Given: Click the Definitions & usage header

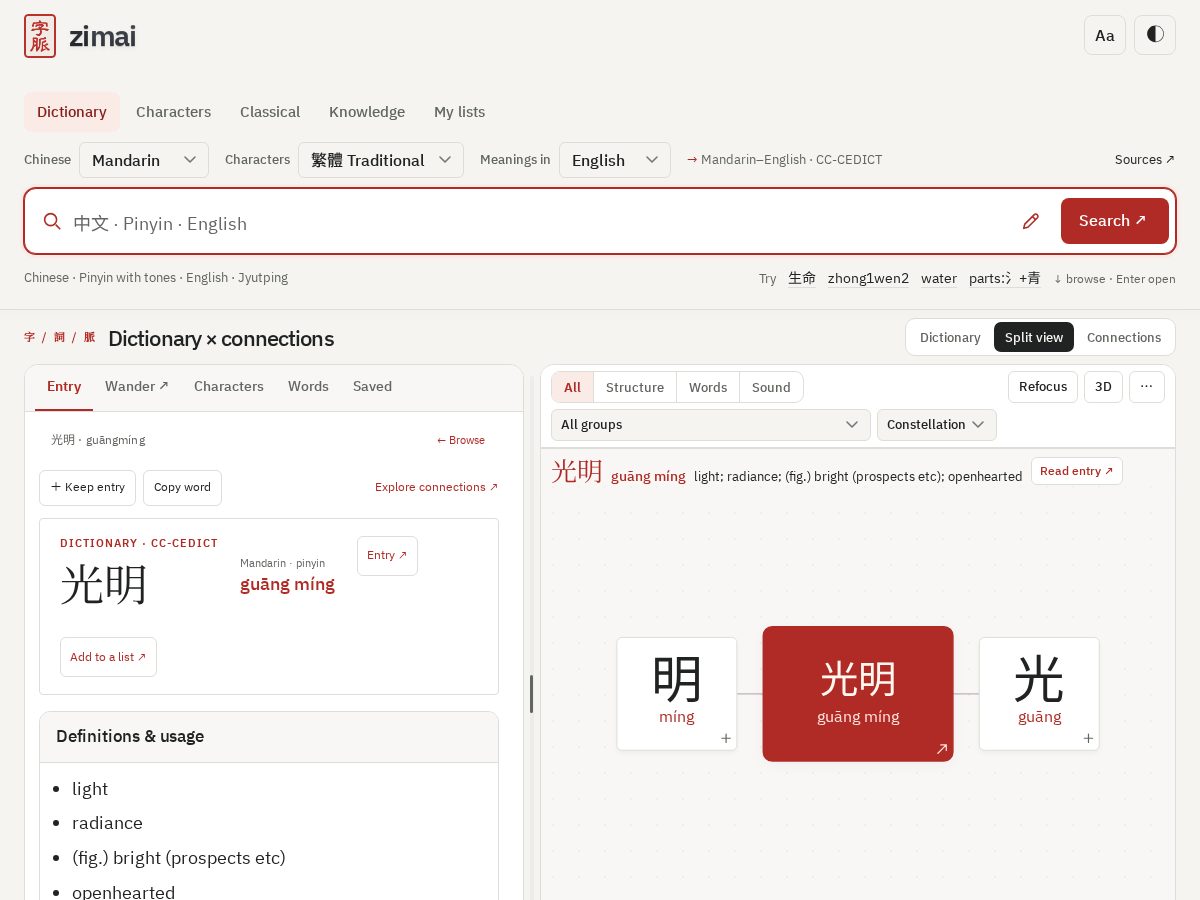Looking at the screenshot, I should [x=269, y=737].
